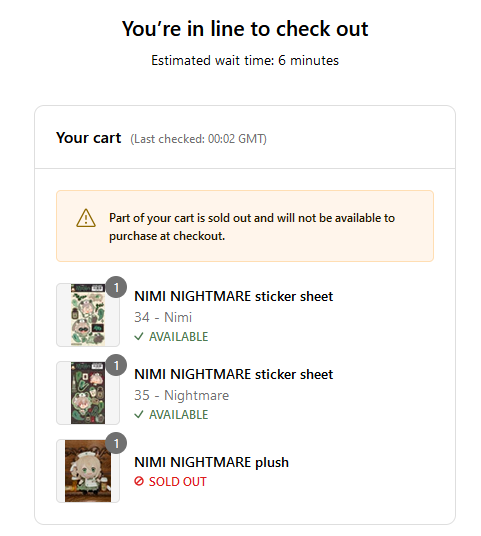Click the SOLD OUT status label
Image resolution: width=481 pixels, height=536 pixels.
tap(177, 482)
